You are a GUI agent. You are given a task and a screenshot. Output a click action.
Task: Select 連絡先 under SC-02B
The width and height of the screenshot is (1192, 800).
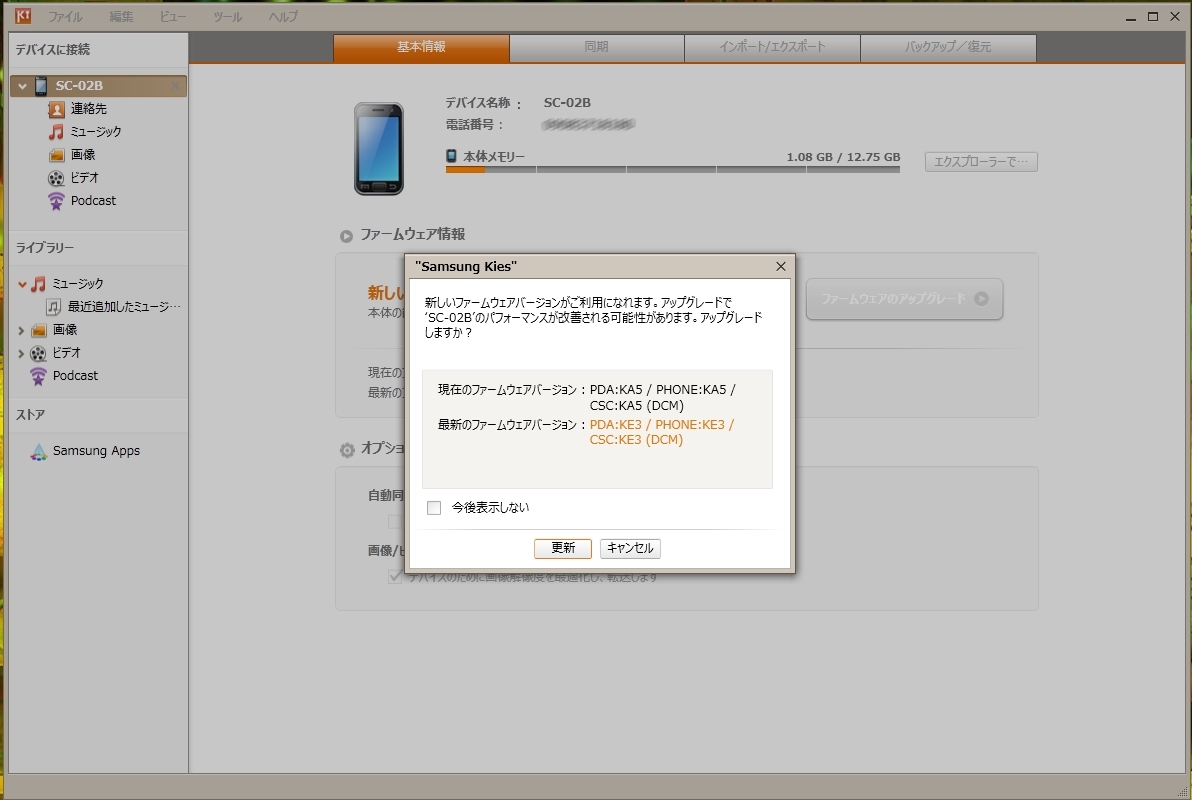click(x=89, y=110)
